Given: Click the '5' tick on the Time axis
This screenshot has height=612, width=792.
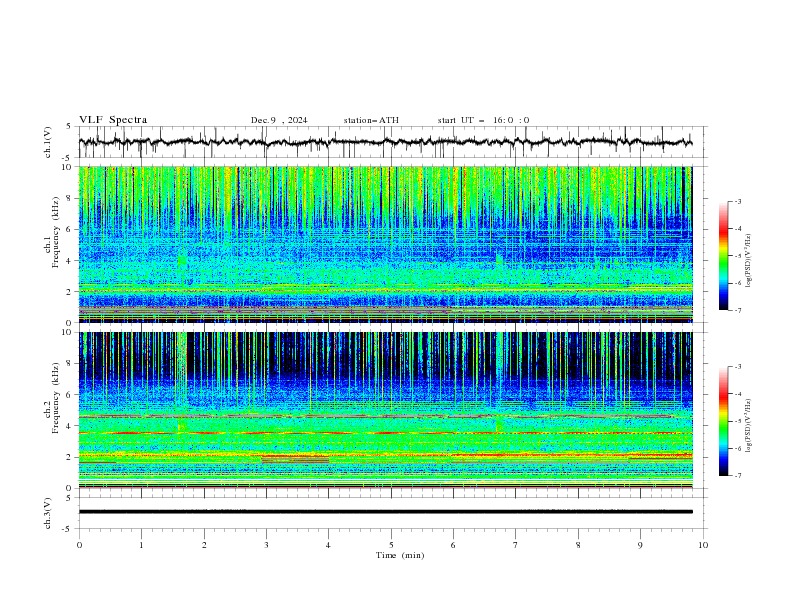Looking at the screenshot, I should pos(391,545).
